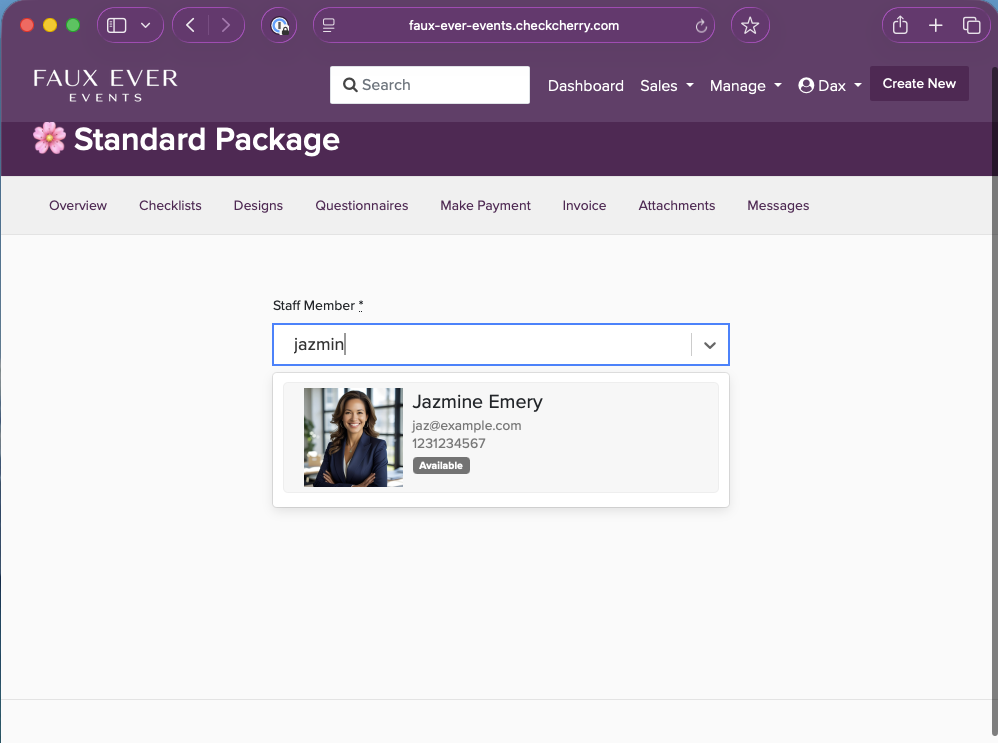Open Safari's share icon
Image resolution: width=998 pixels, height=743 pixels.
click(899, 25)
